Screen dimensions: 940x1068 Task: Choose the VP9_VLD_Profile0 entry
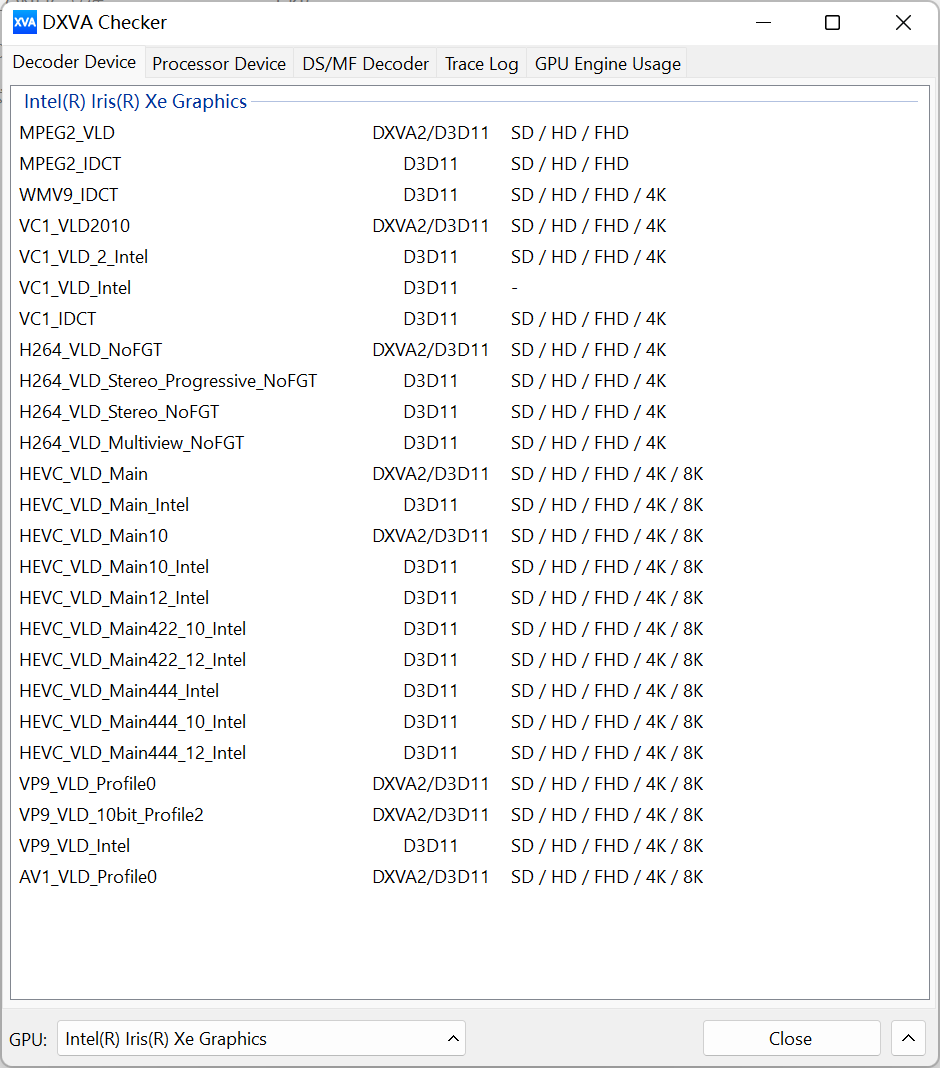coord(88,784)
